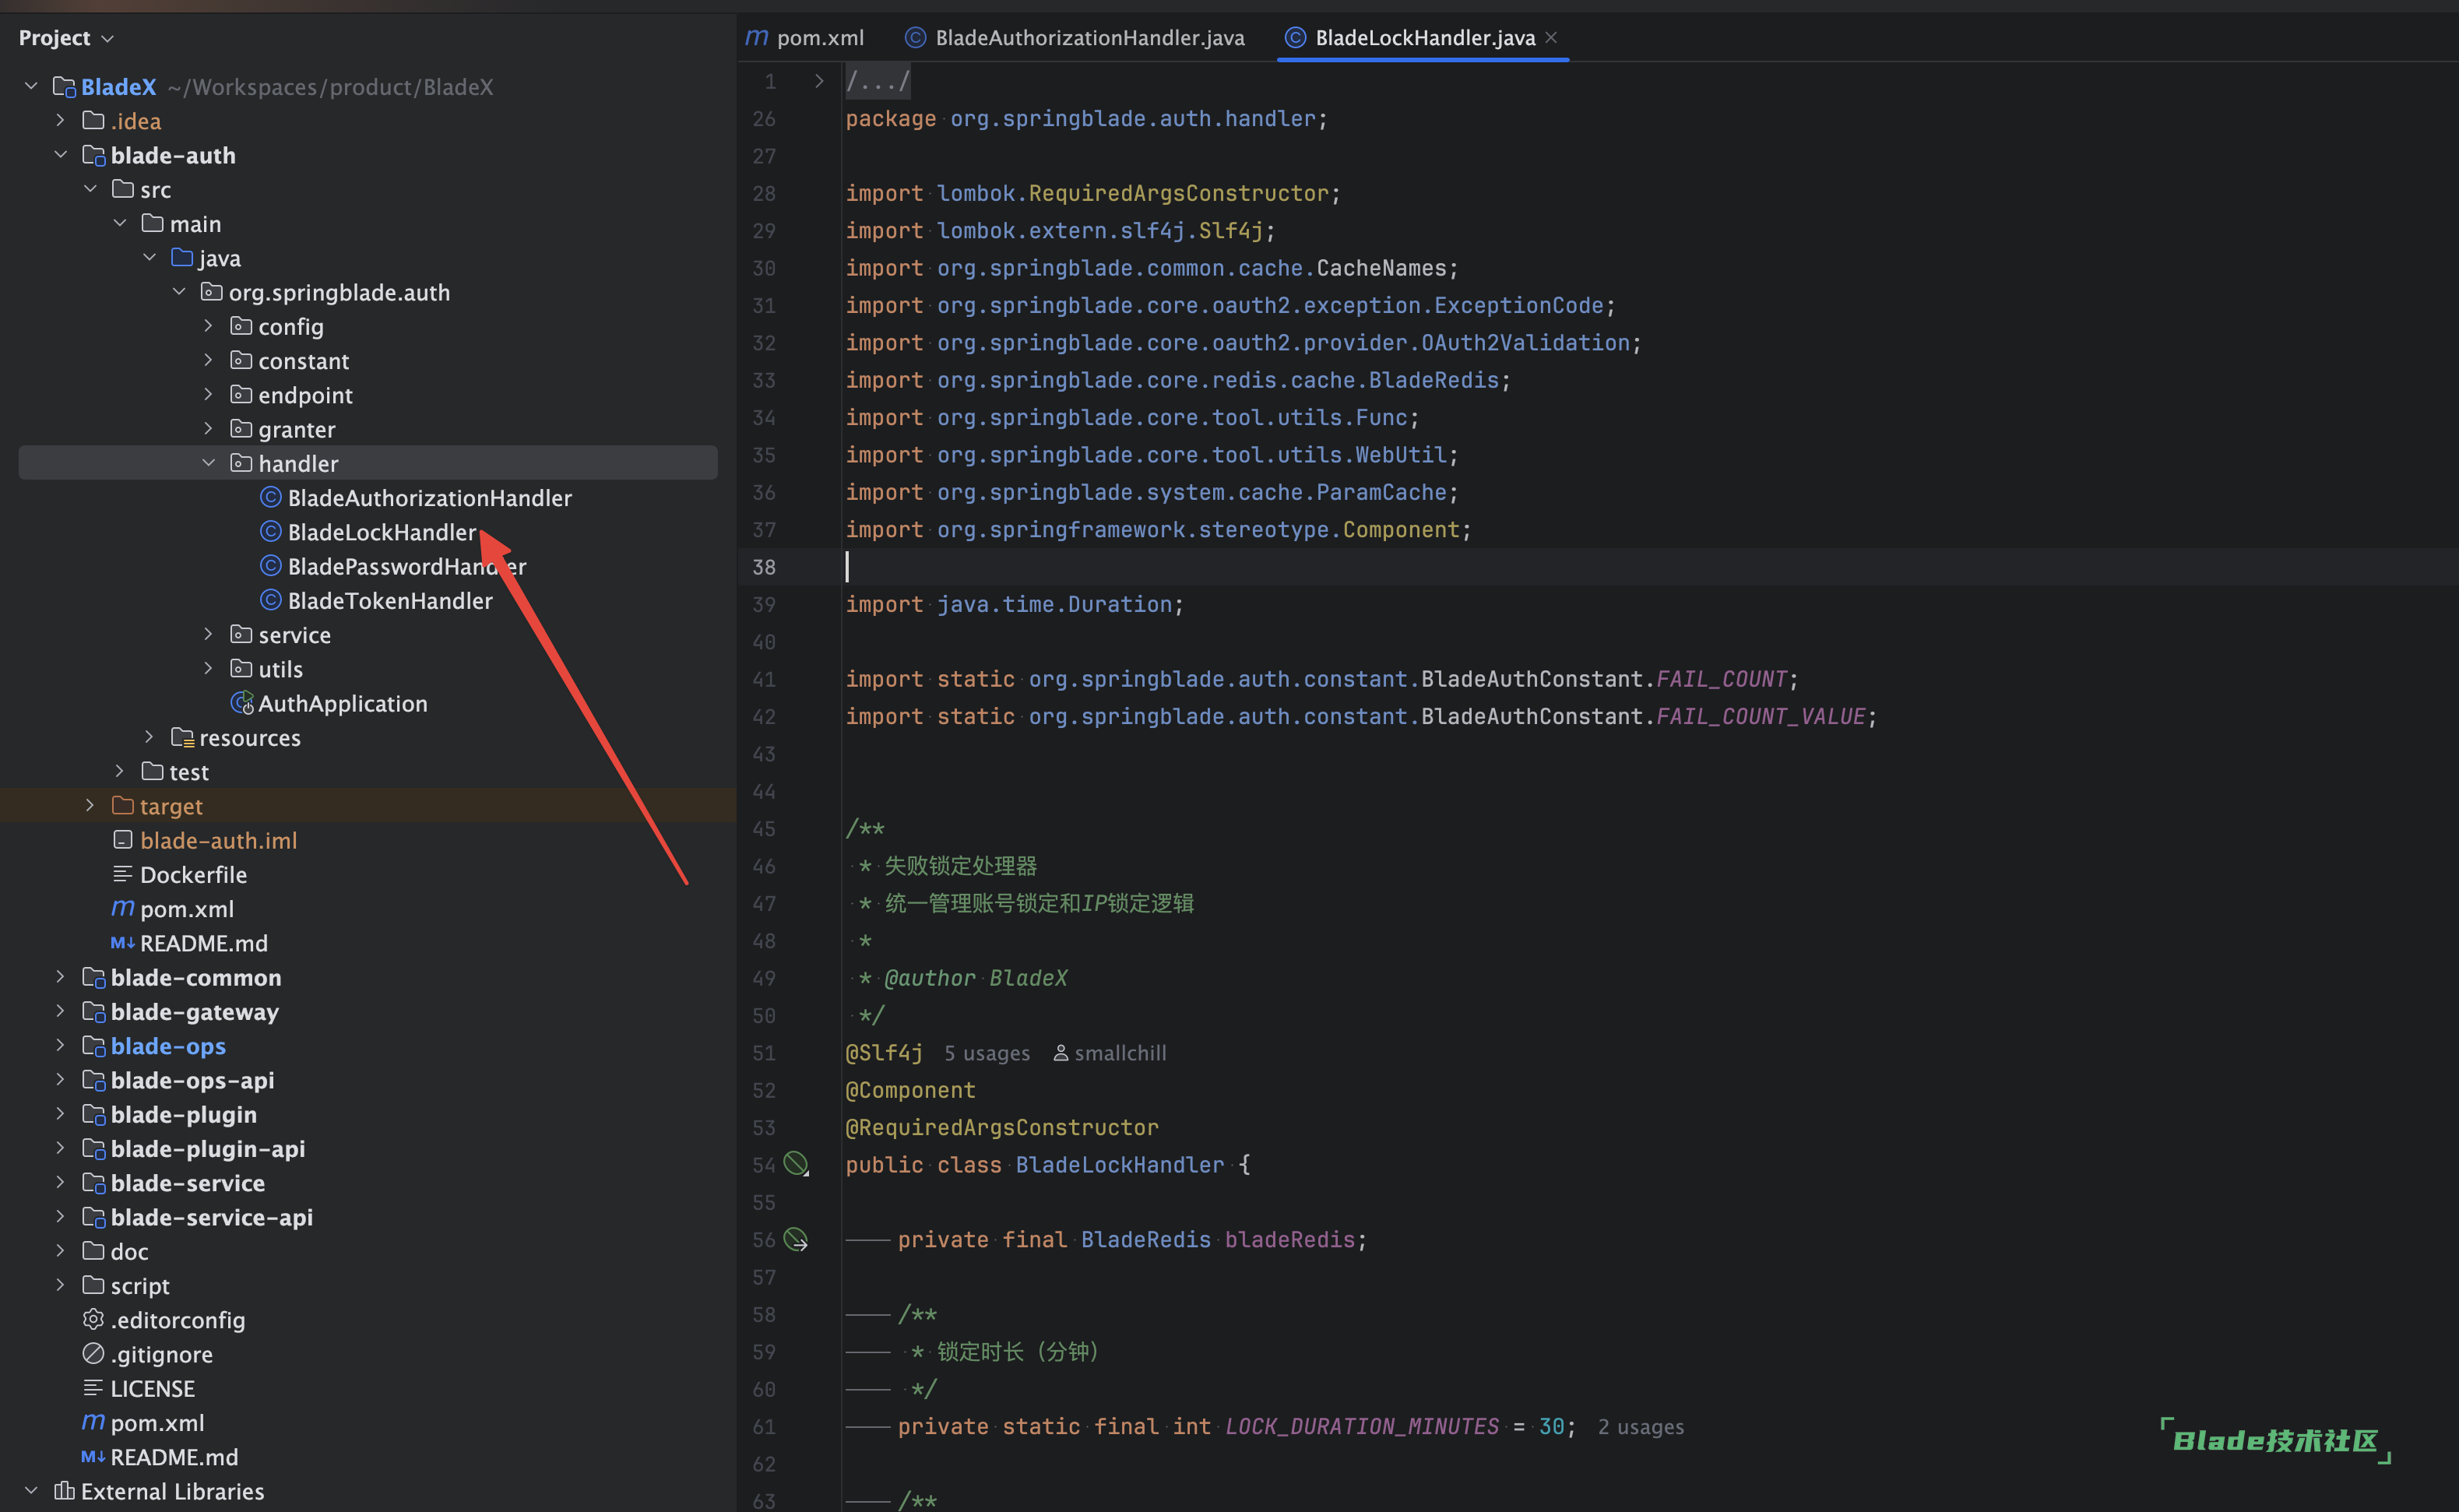Viewport: 2459px width, 1512px height.
Task: Click FAIL_COUNT_VALUE constant in import
Action: [1760, 717]
